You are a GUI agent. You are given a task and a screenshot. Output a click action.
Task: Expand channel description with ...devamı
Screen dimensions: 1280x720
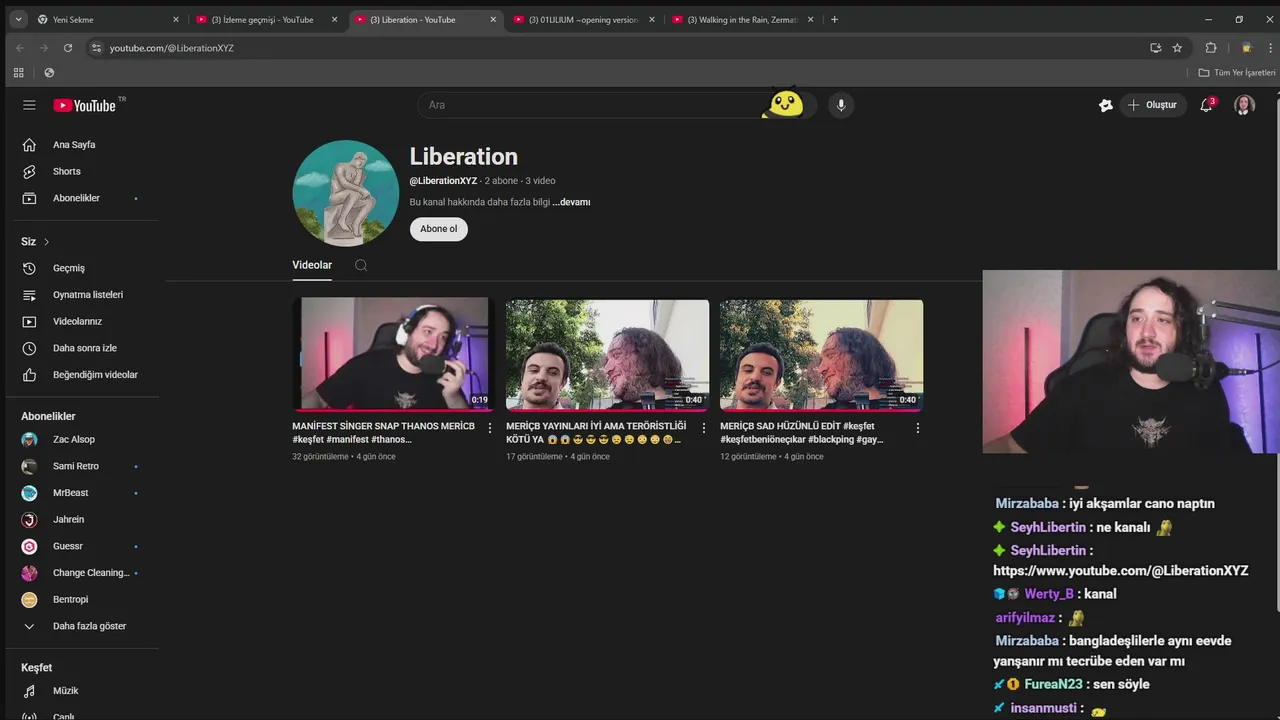572,202
